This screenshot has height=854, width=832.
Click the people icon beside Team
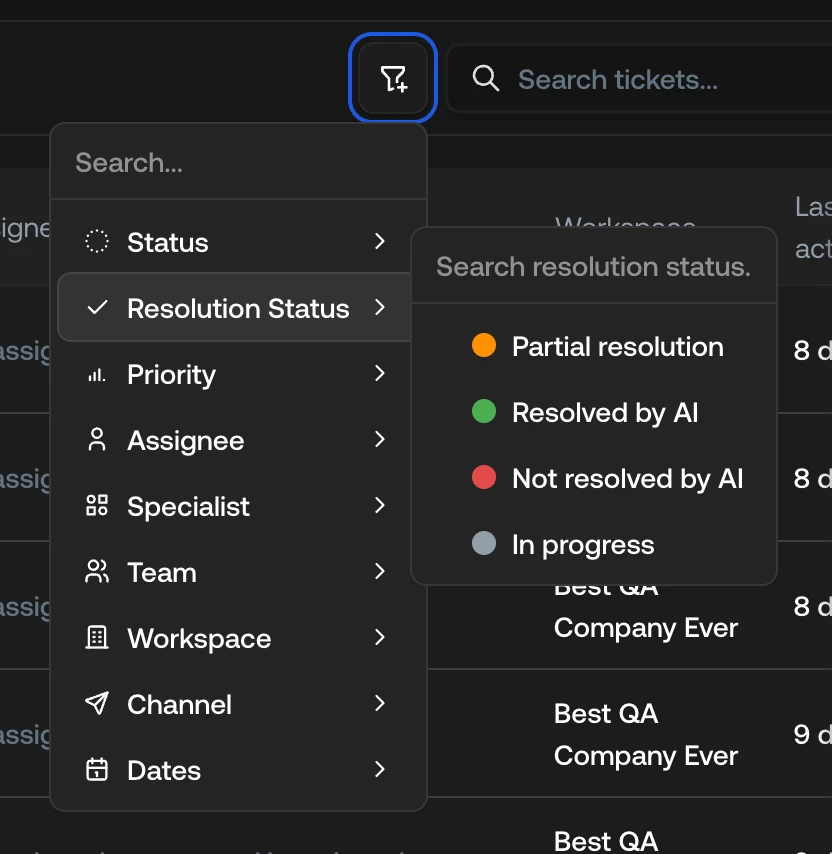click(97, 572)
